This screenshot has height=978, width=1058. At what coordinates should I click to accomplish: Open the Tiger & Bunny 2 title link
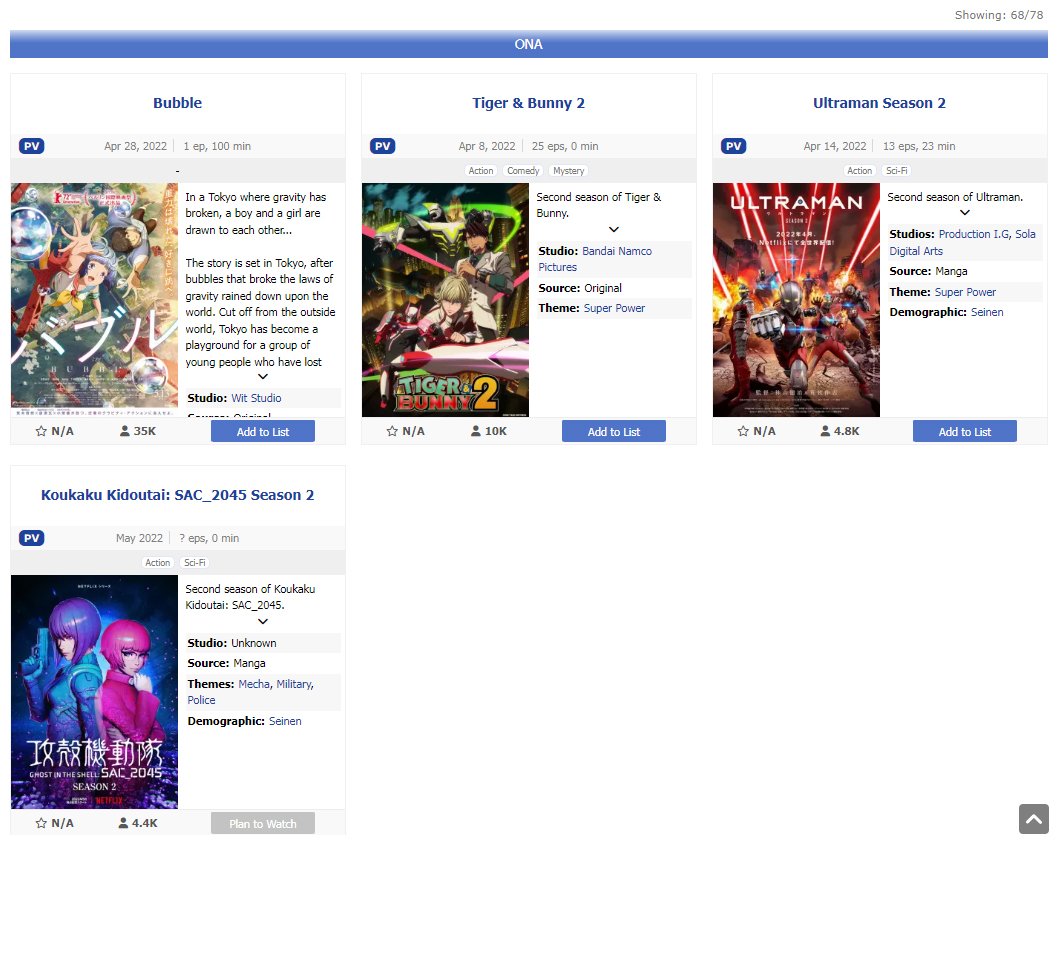528,103
